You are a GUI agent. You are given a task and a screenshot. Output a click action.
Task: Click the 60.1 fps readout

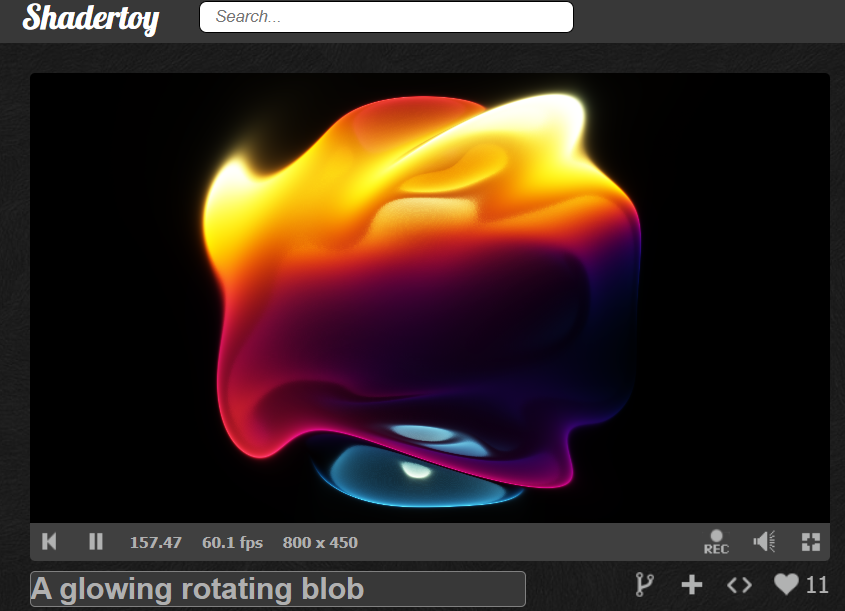point(232,542)
